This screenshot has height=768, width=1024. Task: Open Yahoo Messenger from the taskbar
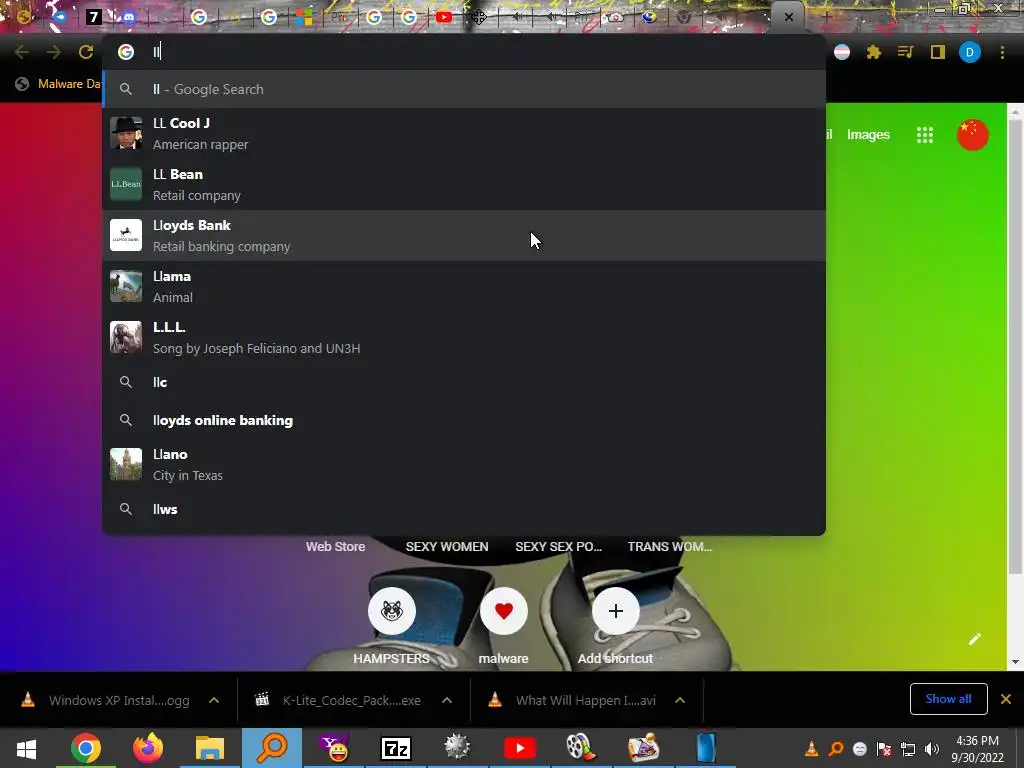(x=334, y=748)
